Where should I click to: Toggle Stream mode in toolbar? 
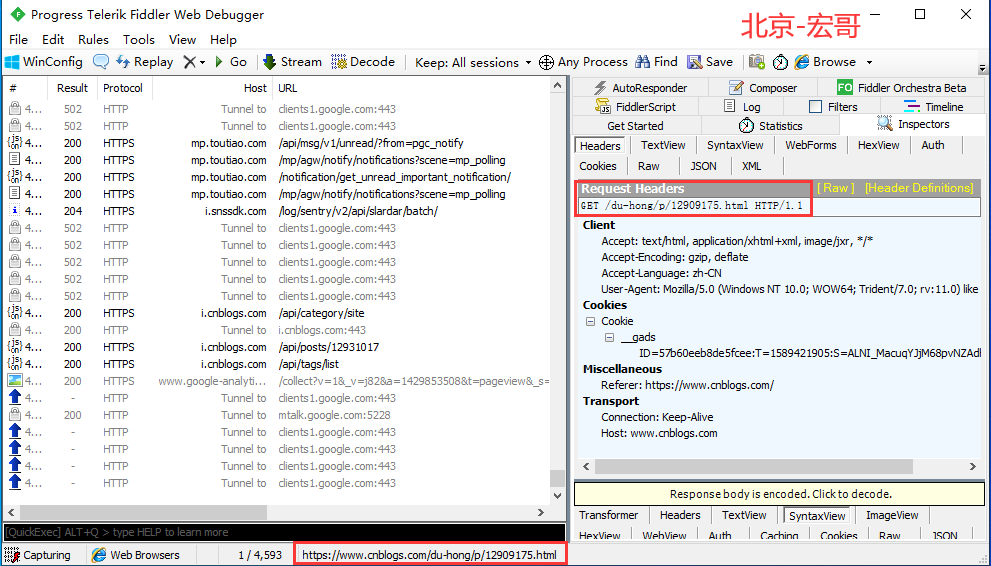292,62
